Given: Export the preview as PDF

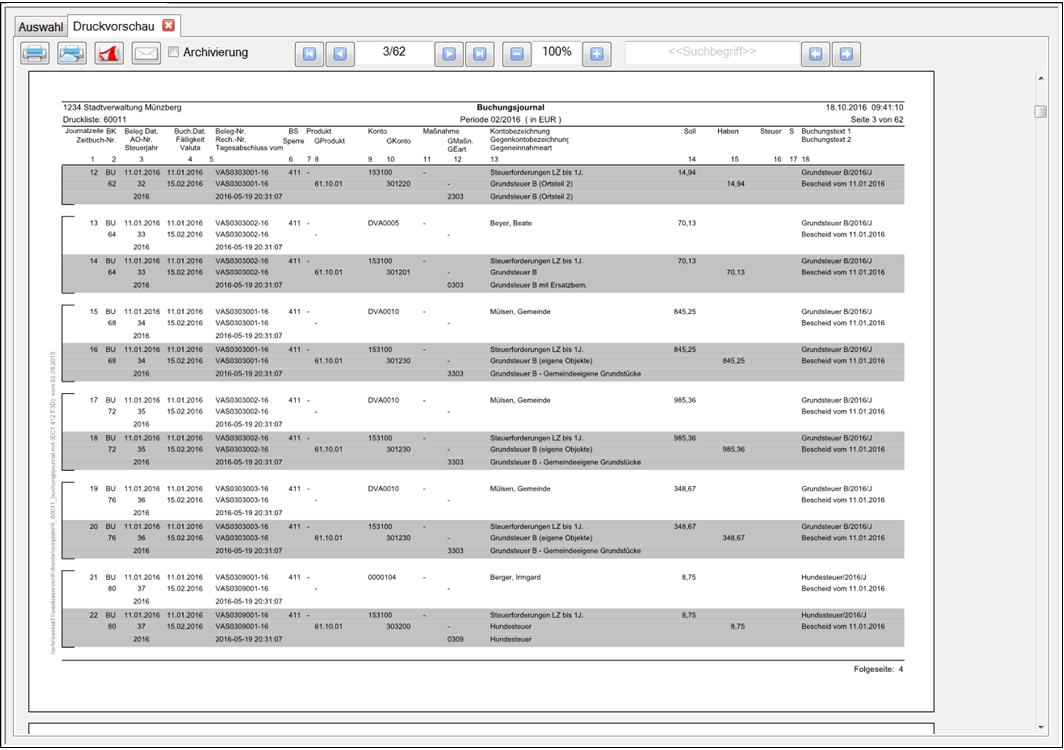Looking at the screenshot, I should pos(109,54).
